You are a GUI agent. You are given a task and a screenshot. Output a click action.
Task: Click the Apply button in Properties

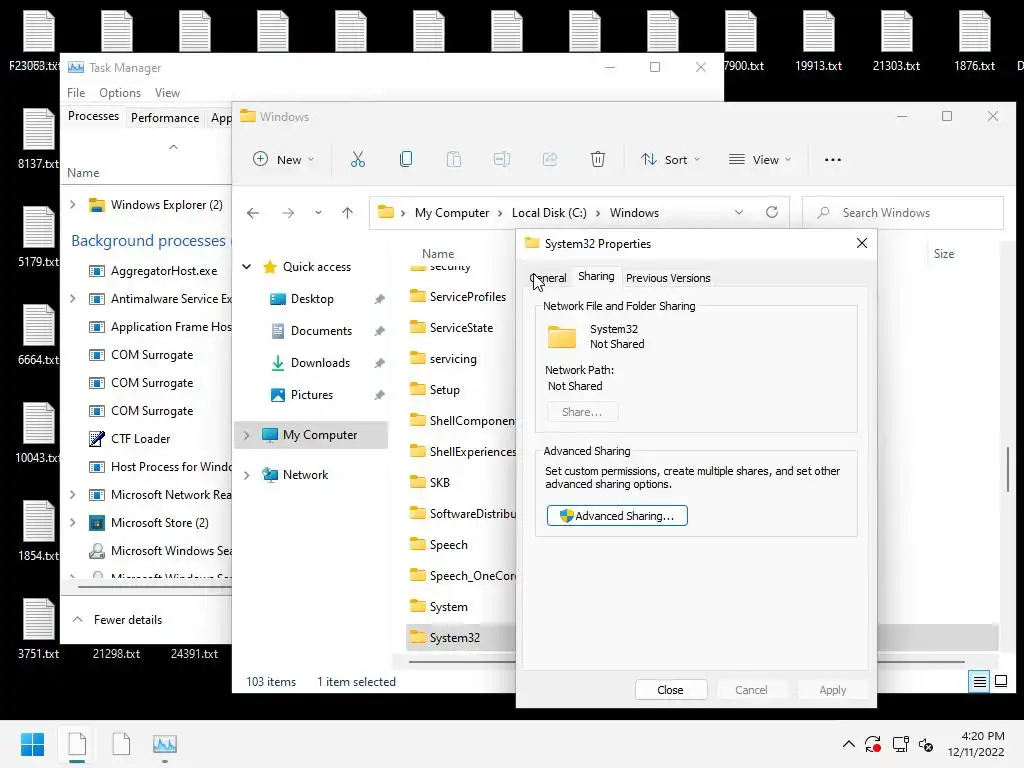[833, 690]
